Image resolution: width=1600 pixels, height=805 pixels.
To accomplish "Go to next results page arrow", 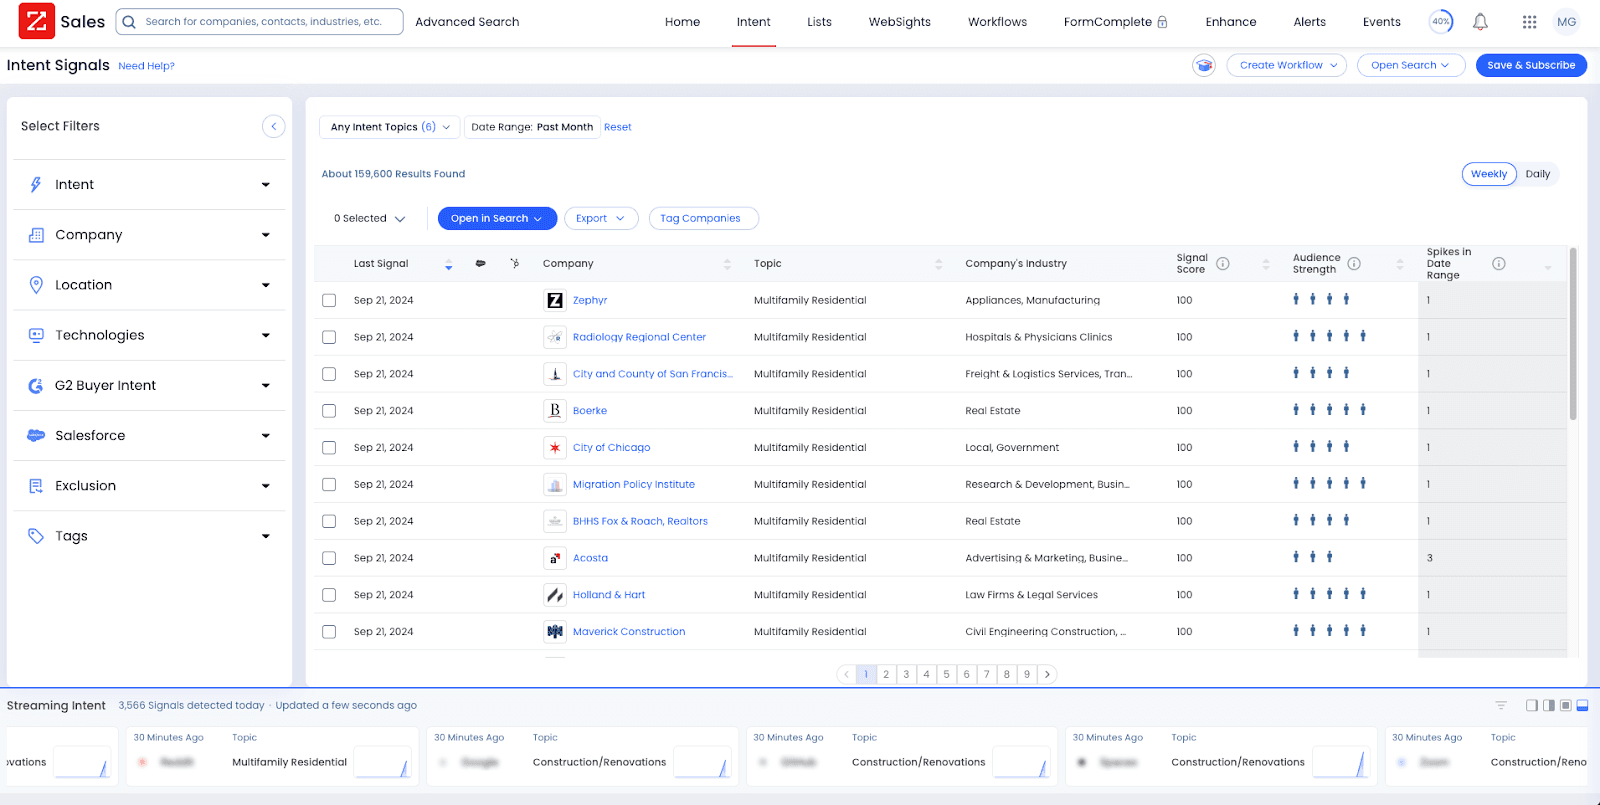I will tap(1047, 674).
